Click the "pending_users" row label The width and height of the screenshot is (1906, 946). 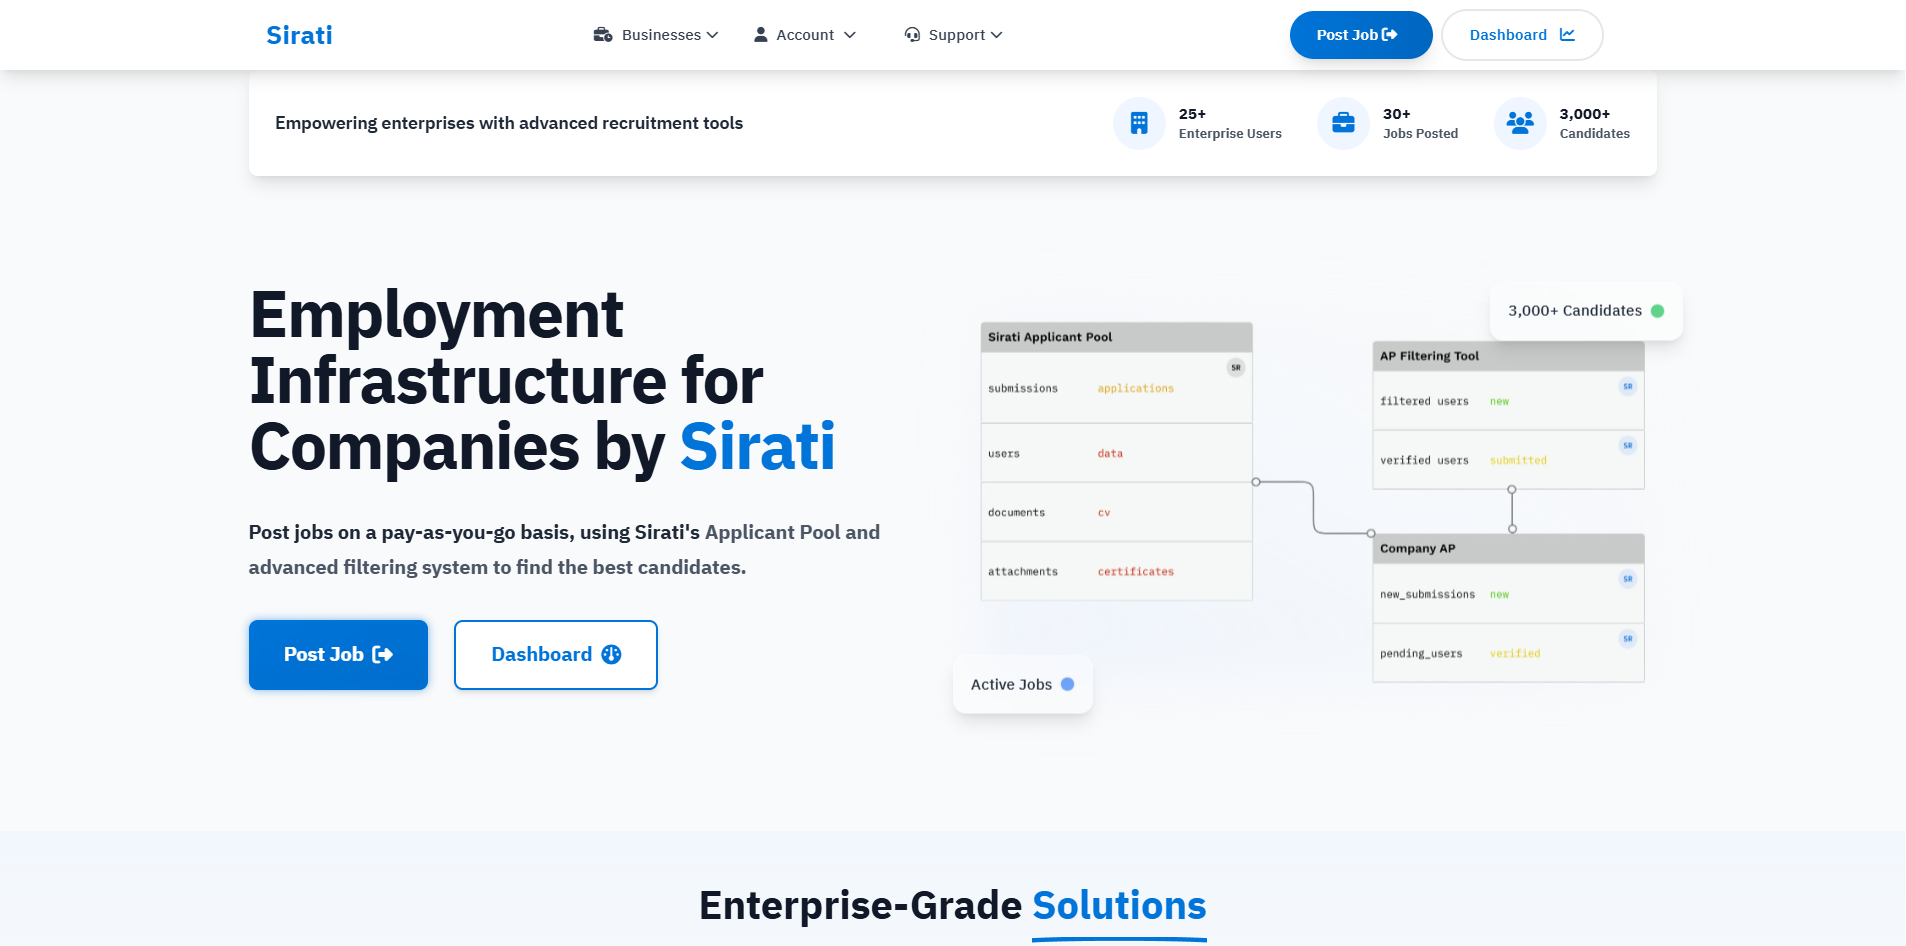point(1421,653)
